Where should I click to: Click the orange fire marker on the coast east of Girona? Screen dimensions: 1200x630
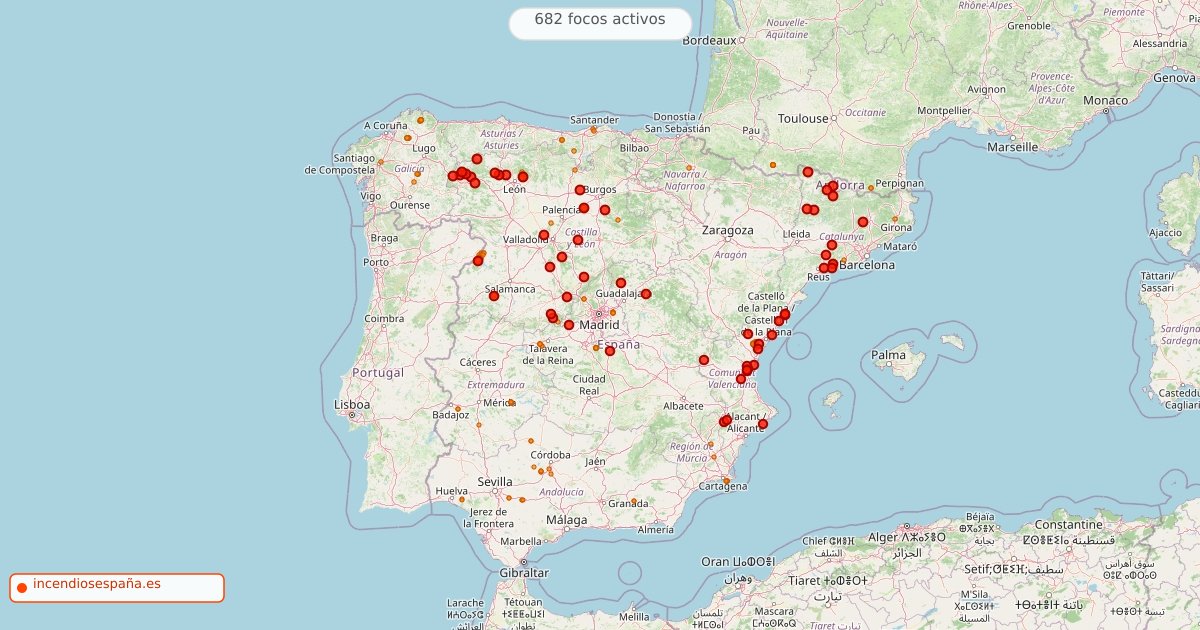895,218
